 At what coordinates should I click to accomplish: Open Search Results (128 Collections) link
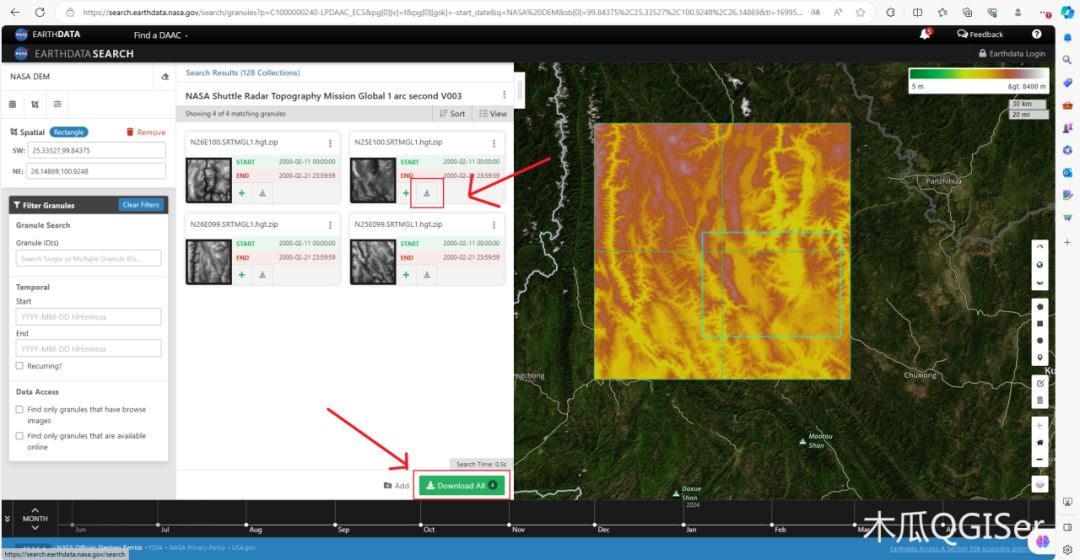[242, 72]
